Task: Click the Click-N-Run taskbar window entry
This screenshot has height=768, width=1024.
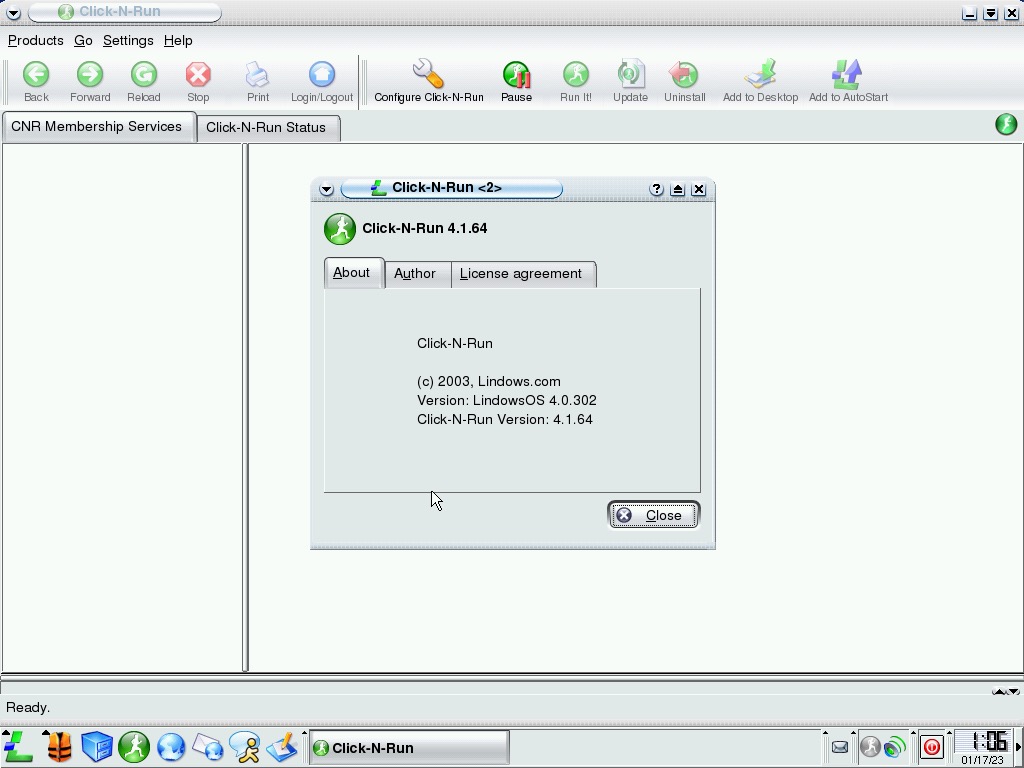Action: pyautogui.click(x=408, y=747)
